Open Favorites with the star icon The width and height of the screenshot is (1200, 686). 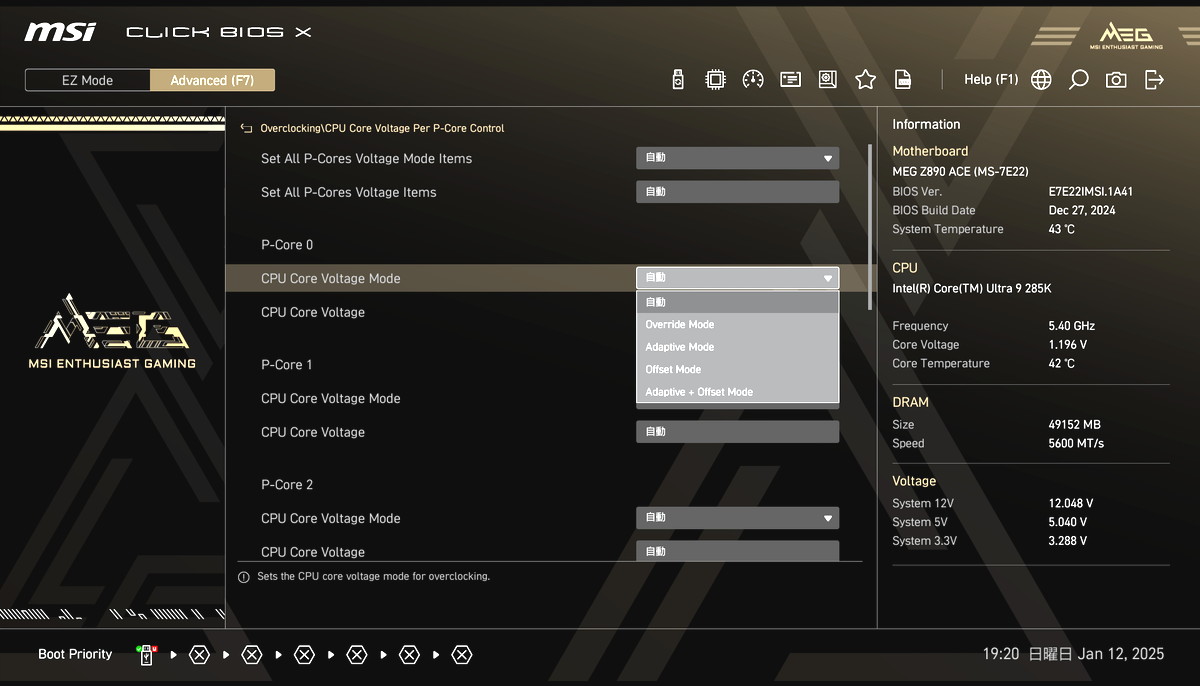865,80
